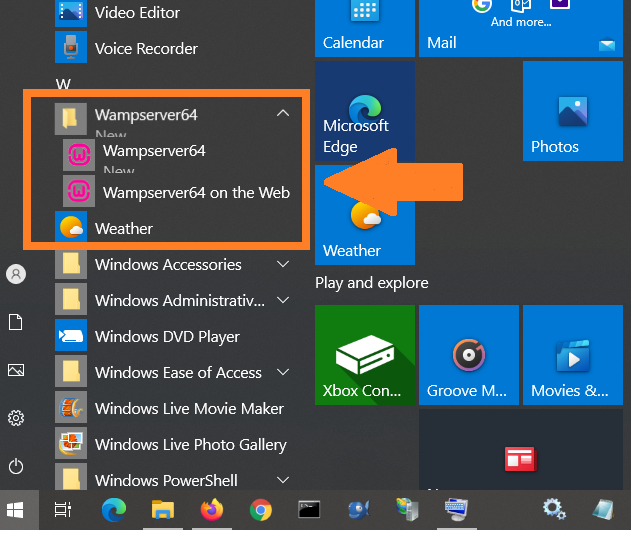Open the Movies & TV tile
Viewport: 631px width, 535px height.
570,355
